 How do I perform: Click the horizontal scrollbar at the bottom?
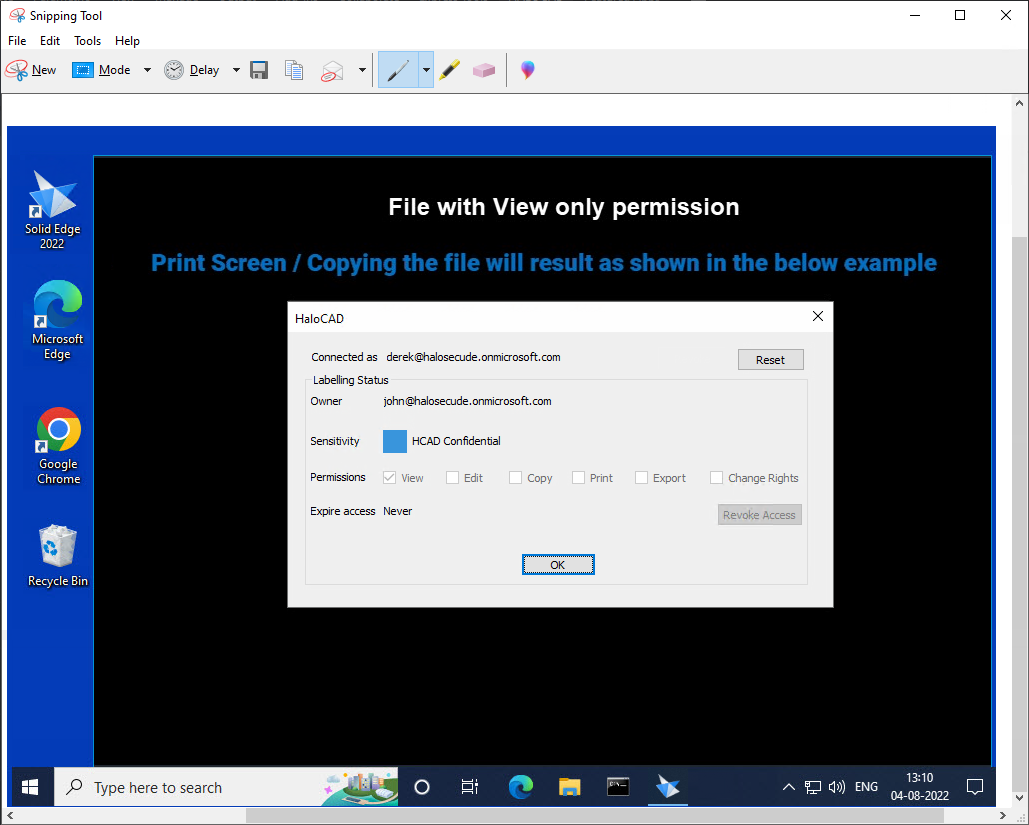500,816
